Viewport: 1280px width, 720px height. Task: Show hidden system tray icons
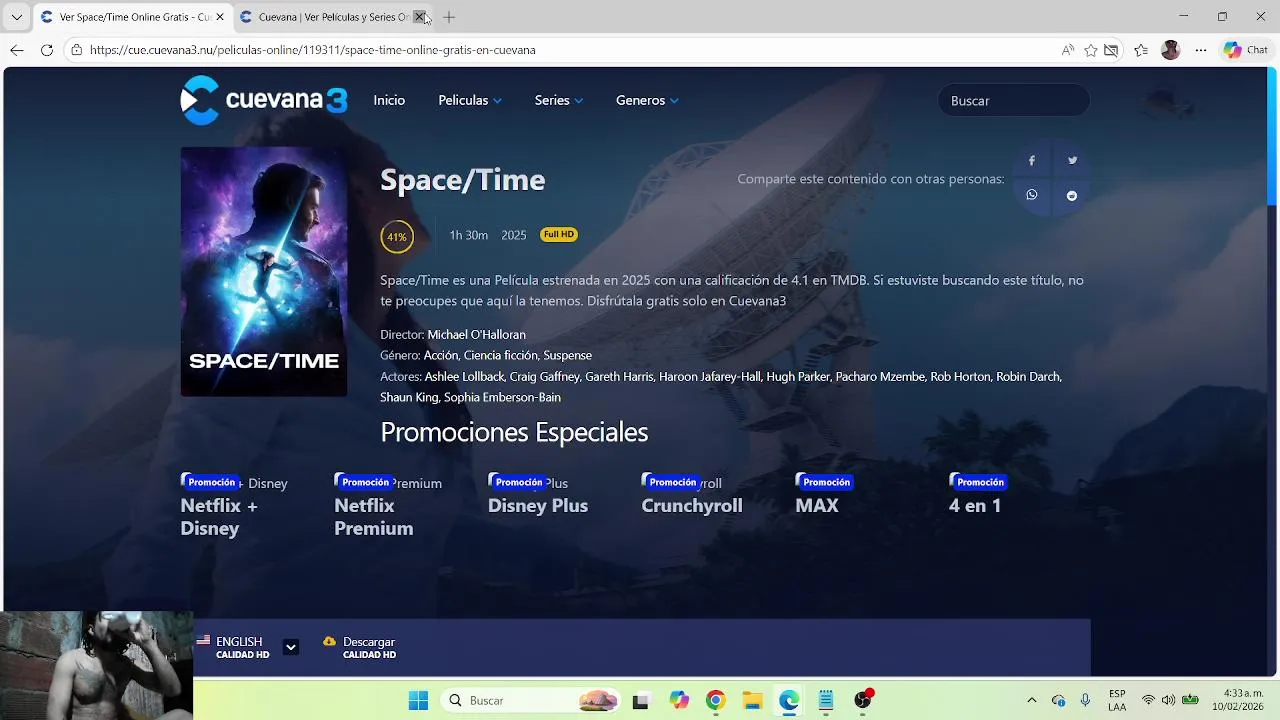1032,700
